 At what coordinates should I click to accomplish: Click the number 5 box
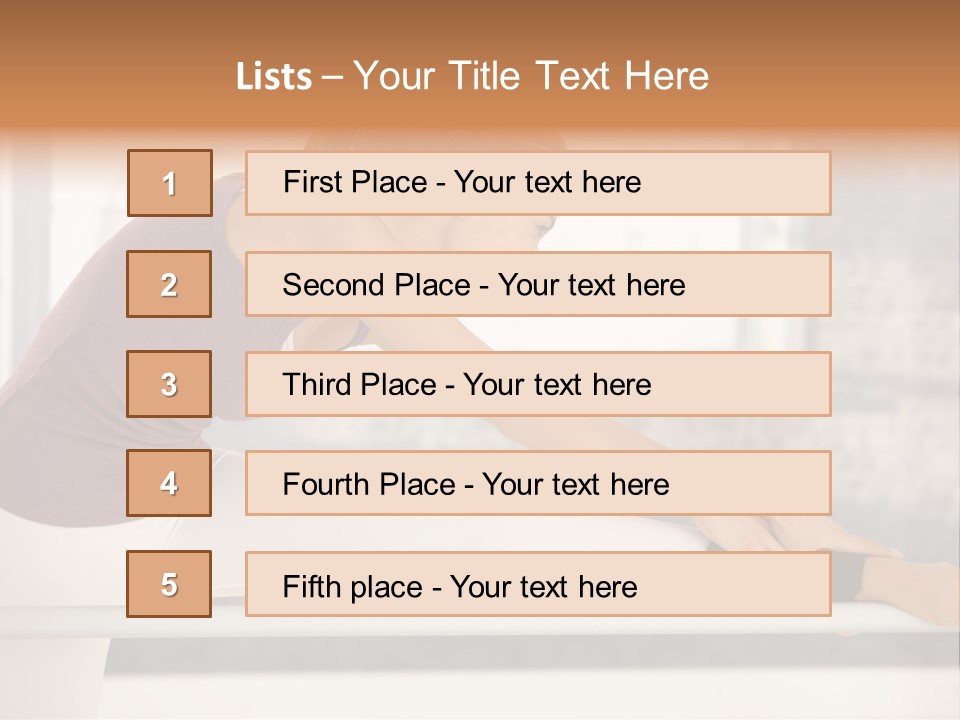click(x=170, y=584)
